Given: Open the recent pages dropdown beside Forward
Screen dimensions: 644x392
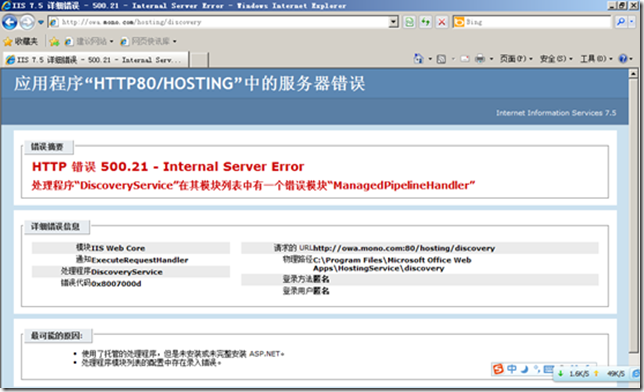Looking at the screenshot, I should coord(41,22).
